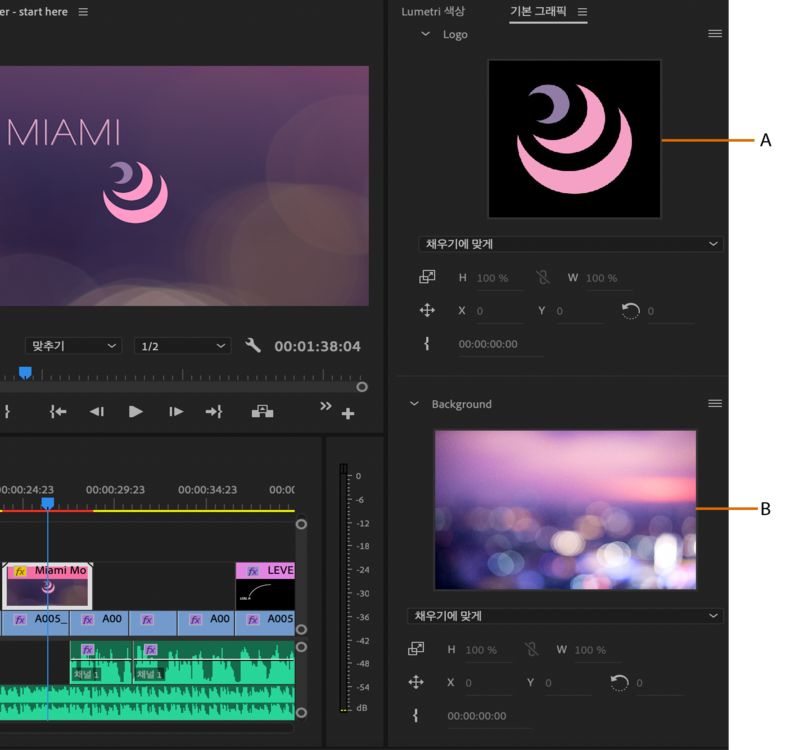Step back one frame
The height and width of the screenshot is (750, 786).
(x=96, y=411)
